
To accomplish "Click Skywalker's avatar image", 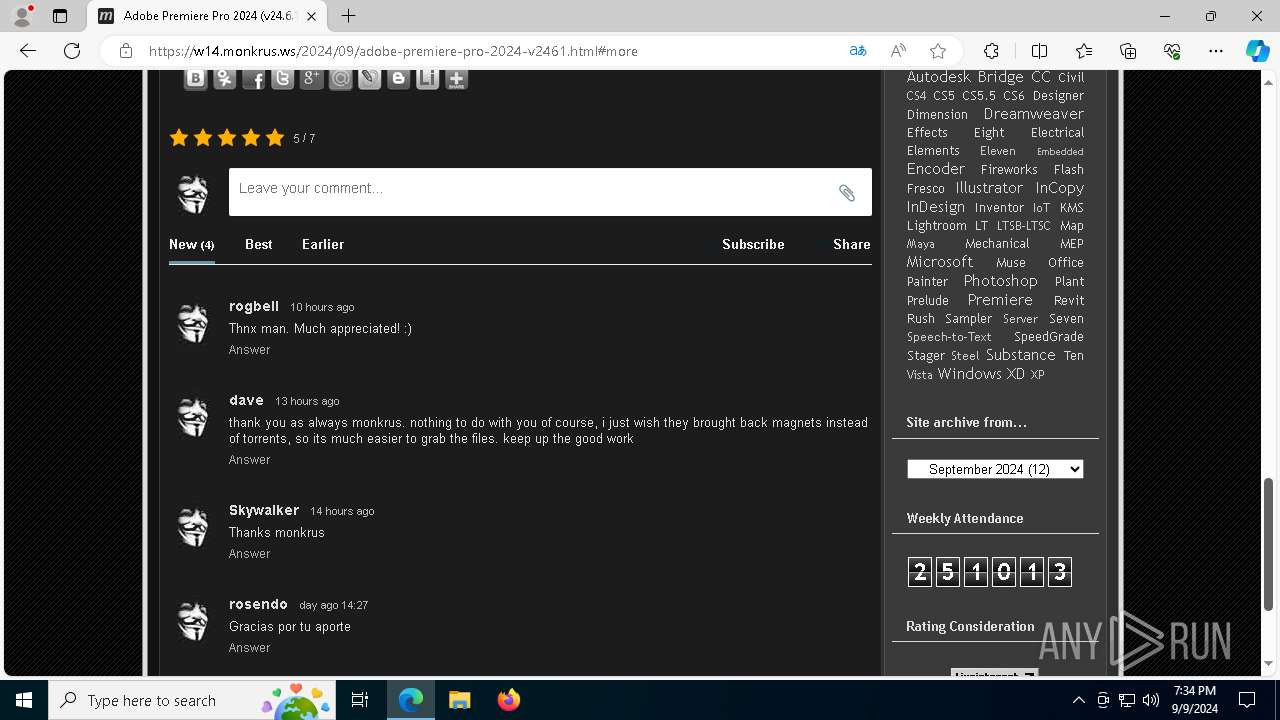I will click(193, 526).
